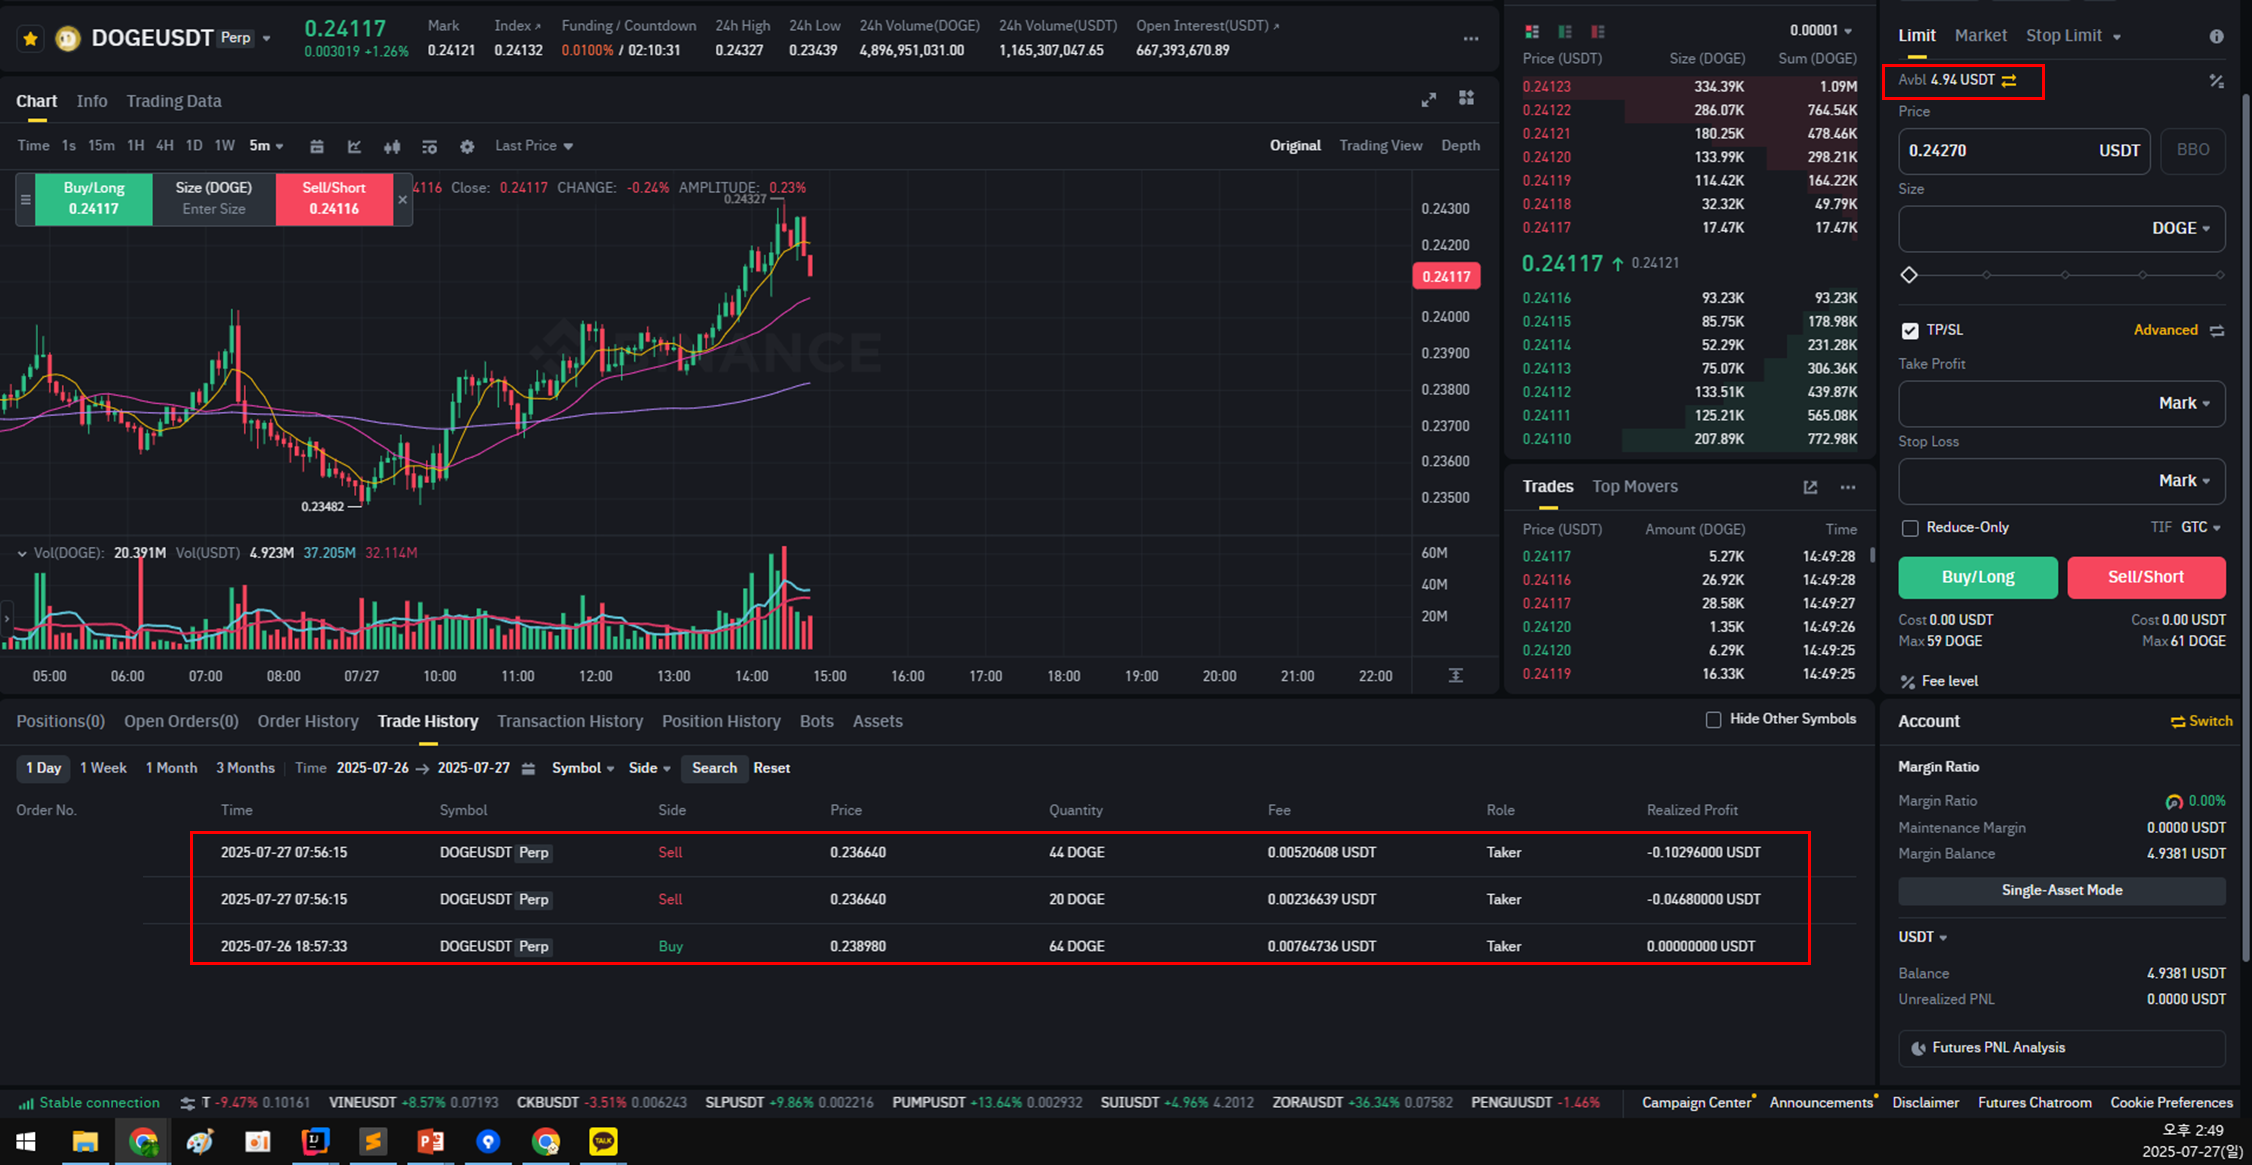Open the 5m interval dropdown
The width and height of the screenshot is (2252, 1165).
(266, 146)
